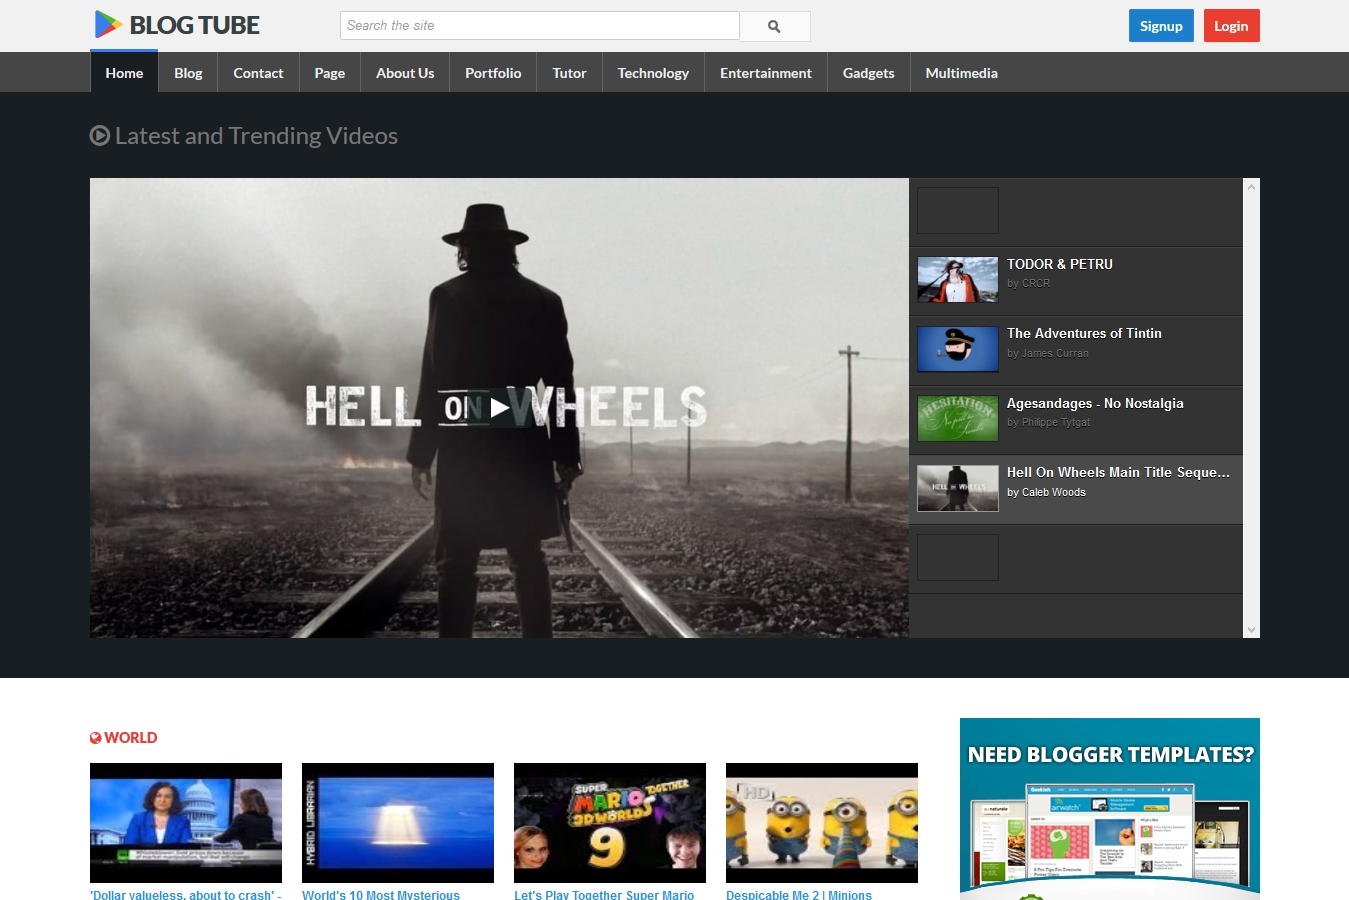
Task: Click the Login button
Action: click(x=1231, y=26)
